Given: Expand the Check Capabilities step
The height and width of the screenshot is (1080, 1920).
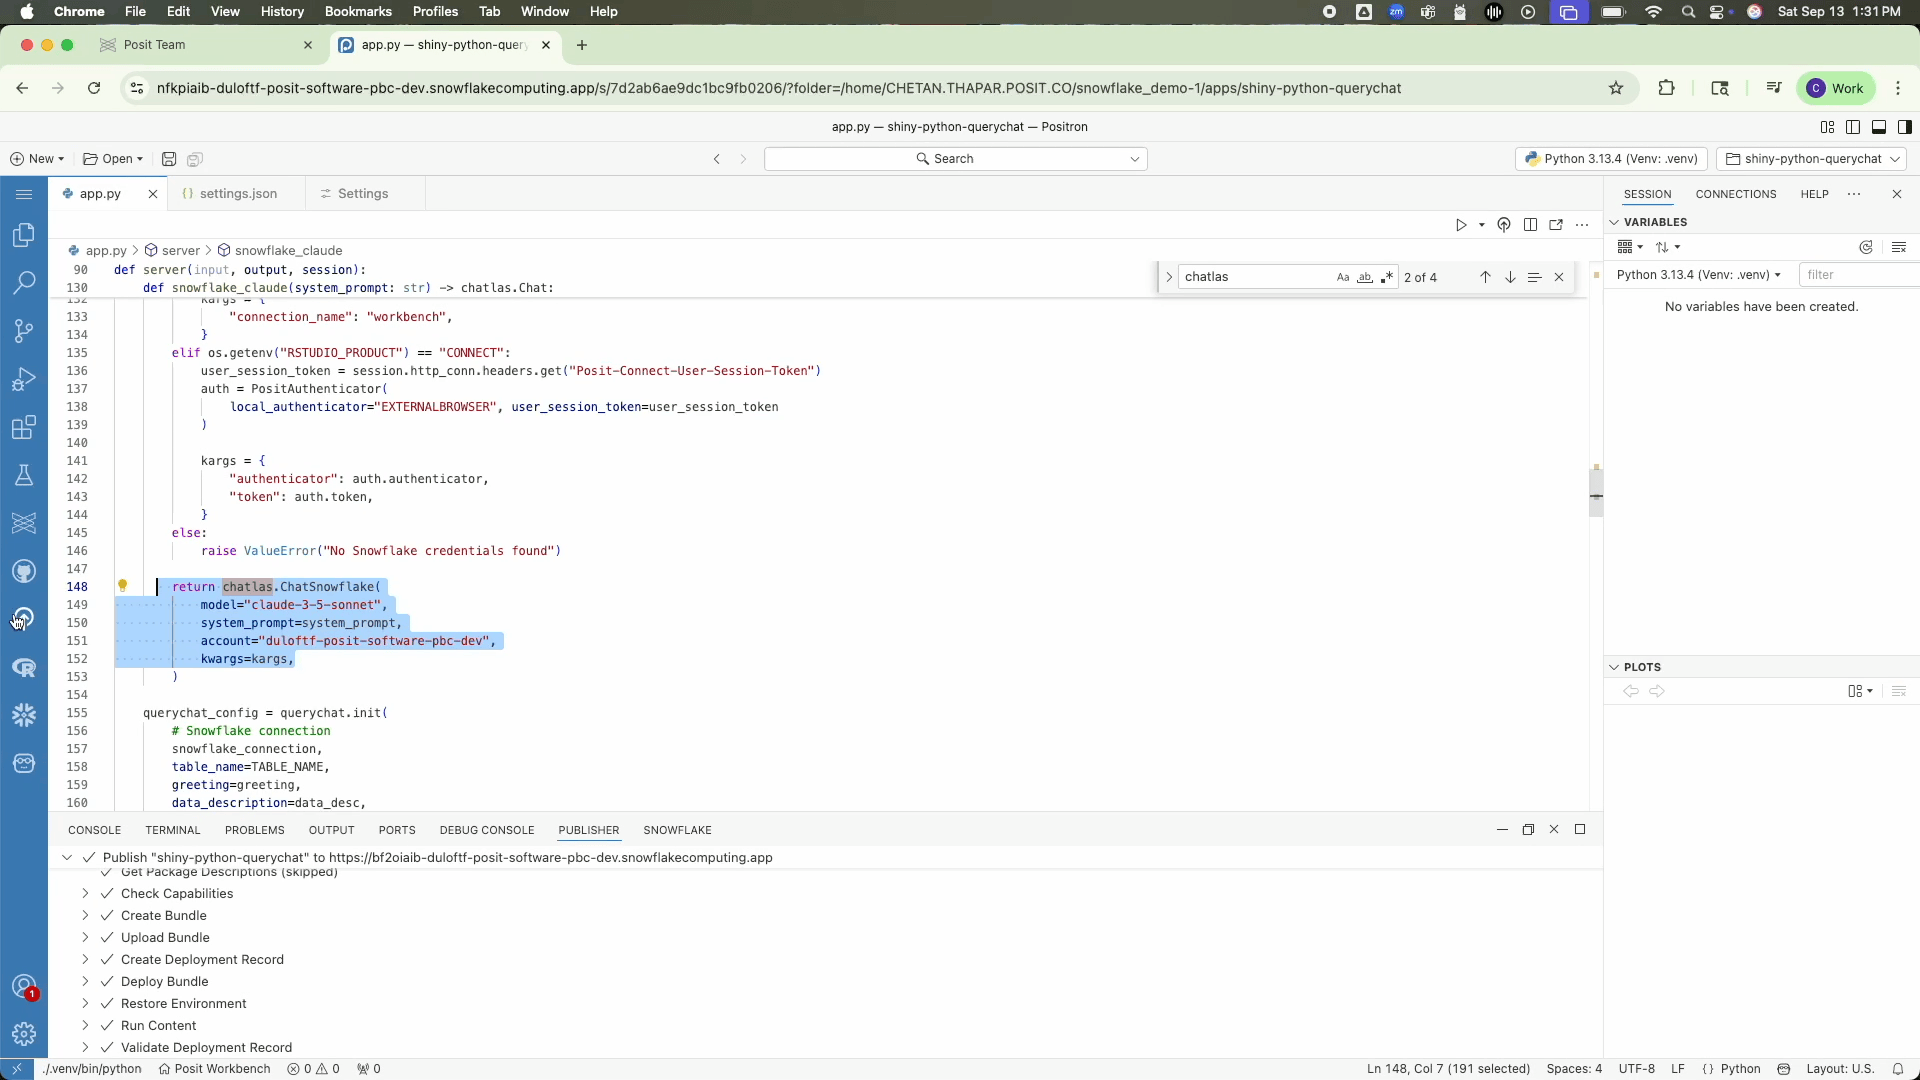Looking at the screenshot, I should pos(85,894).
